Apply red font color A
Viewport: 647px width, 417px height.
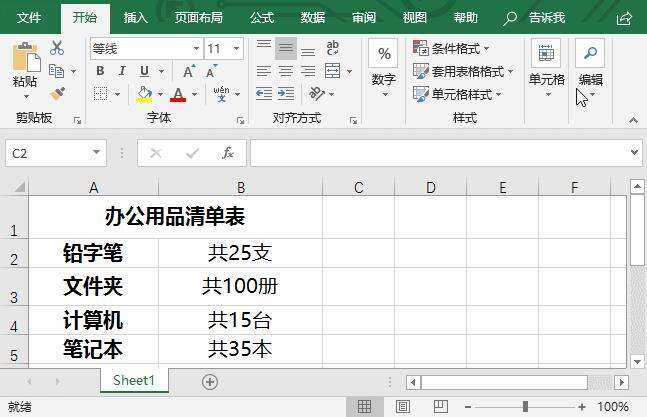pyautogui.click(x=178, y=94)
